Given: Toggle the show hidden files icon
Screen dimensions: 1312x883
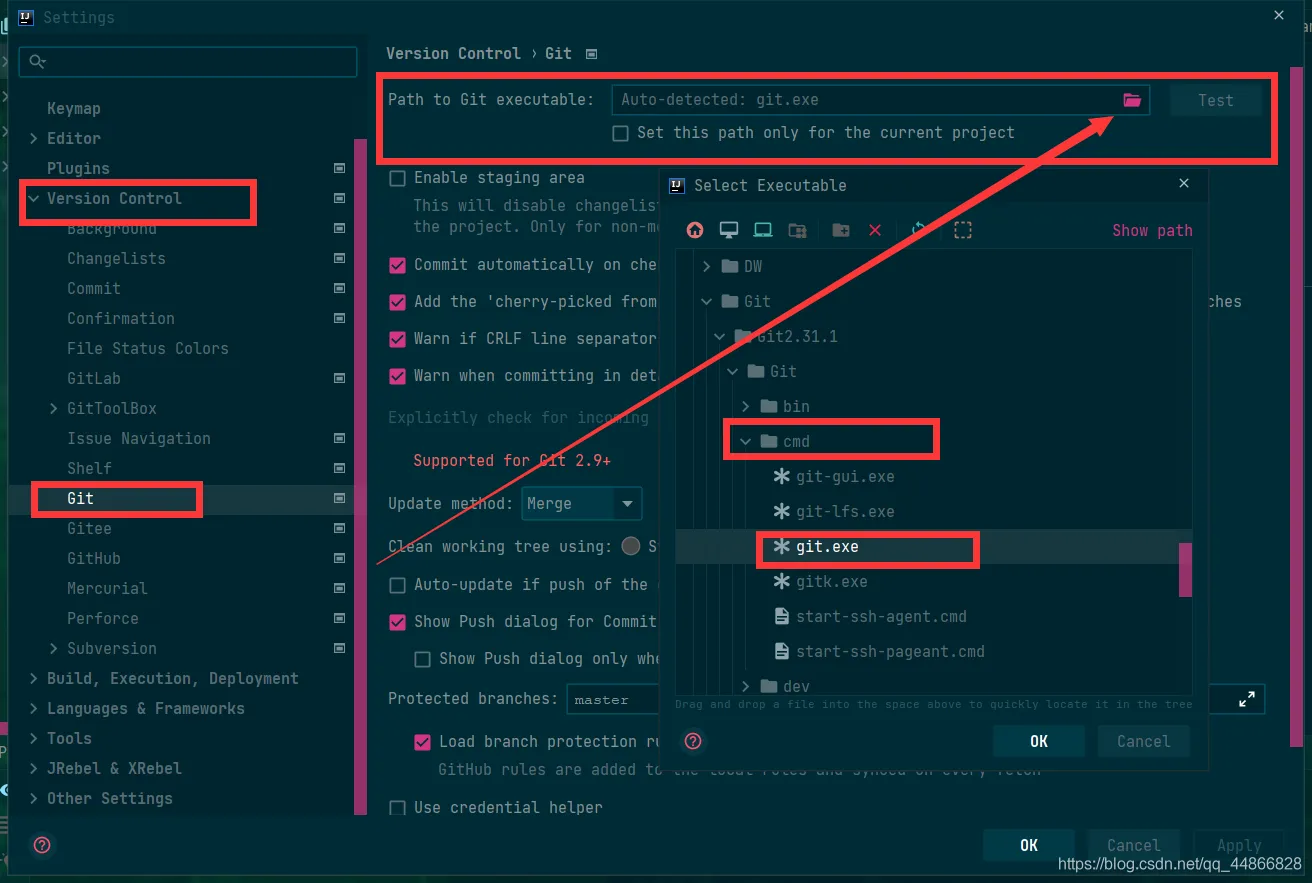Looking at the screenshot, I should pyautogui.click(x=963, y=230).
